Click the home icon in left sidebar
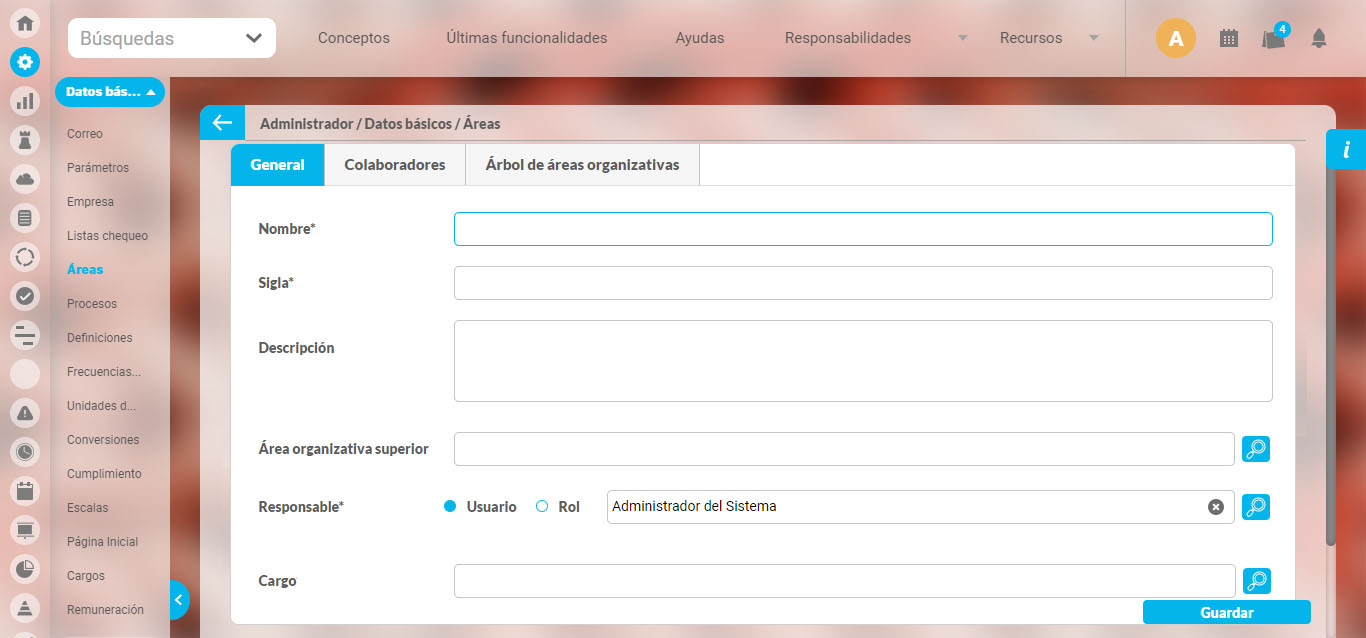Image resolution: width=1366 pixels, height=638 pixels. tap(25, 23)
